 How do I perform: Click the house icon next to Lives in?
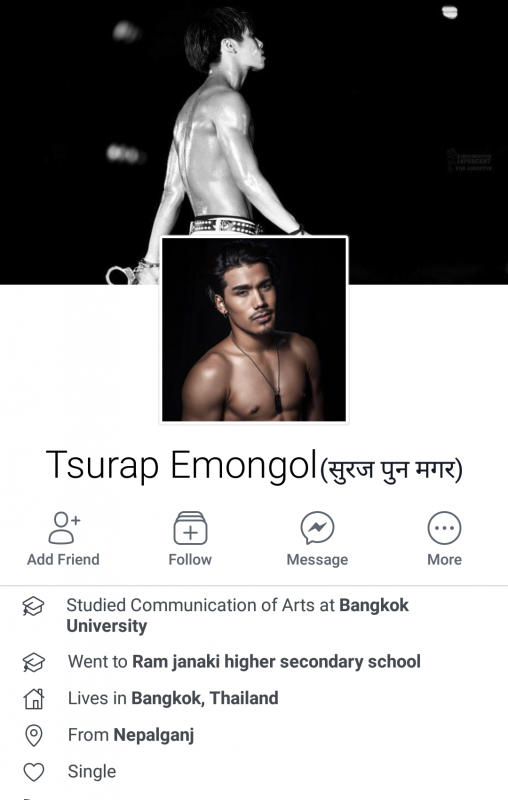point(34,698)
